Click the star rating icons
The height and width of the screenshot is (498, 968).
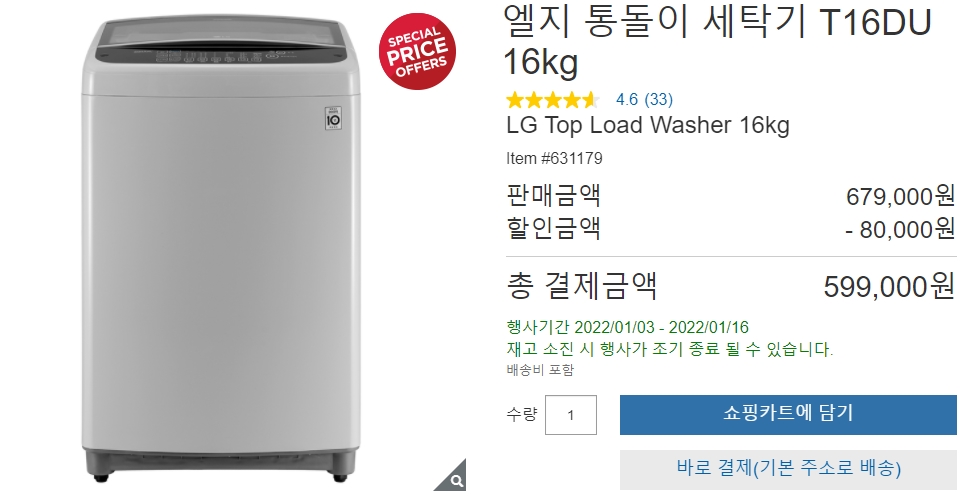[553, 99]
